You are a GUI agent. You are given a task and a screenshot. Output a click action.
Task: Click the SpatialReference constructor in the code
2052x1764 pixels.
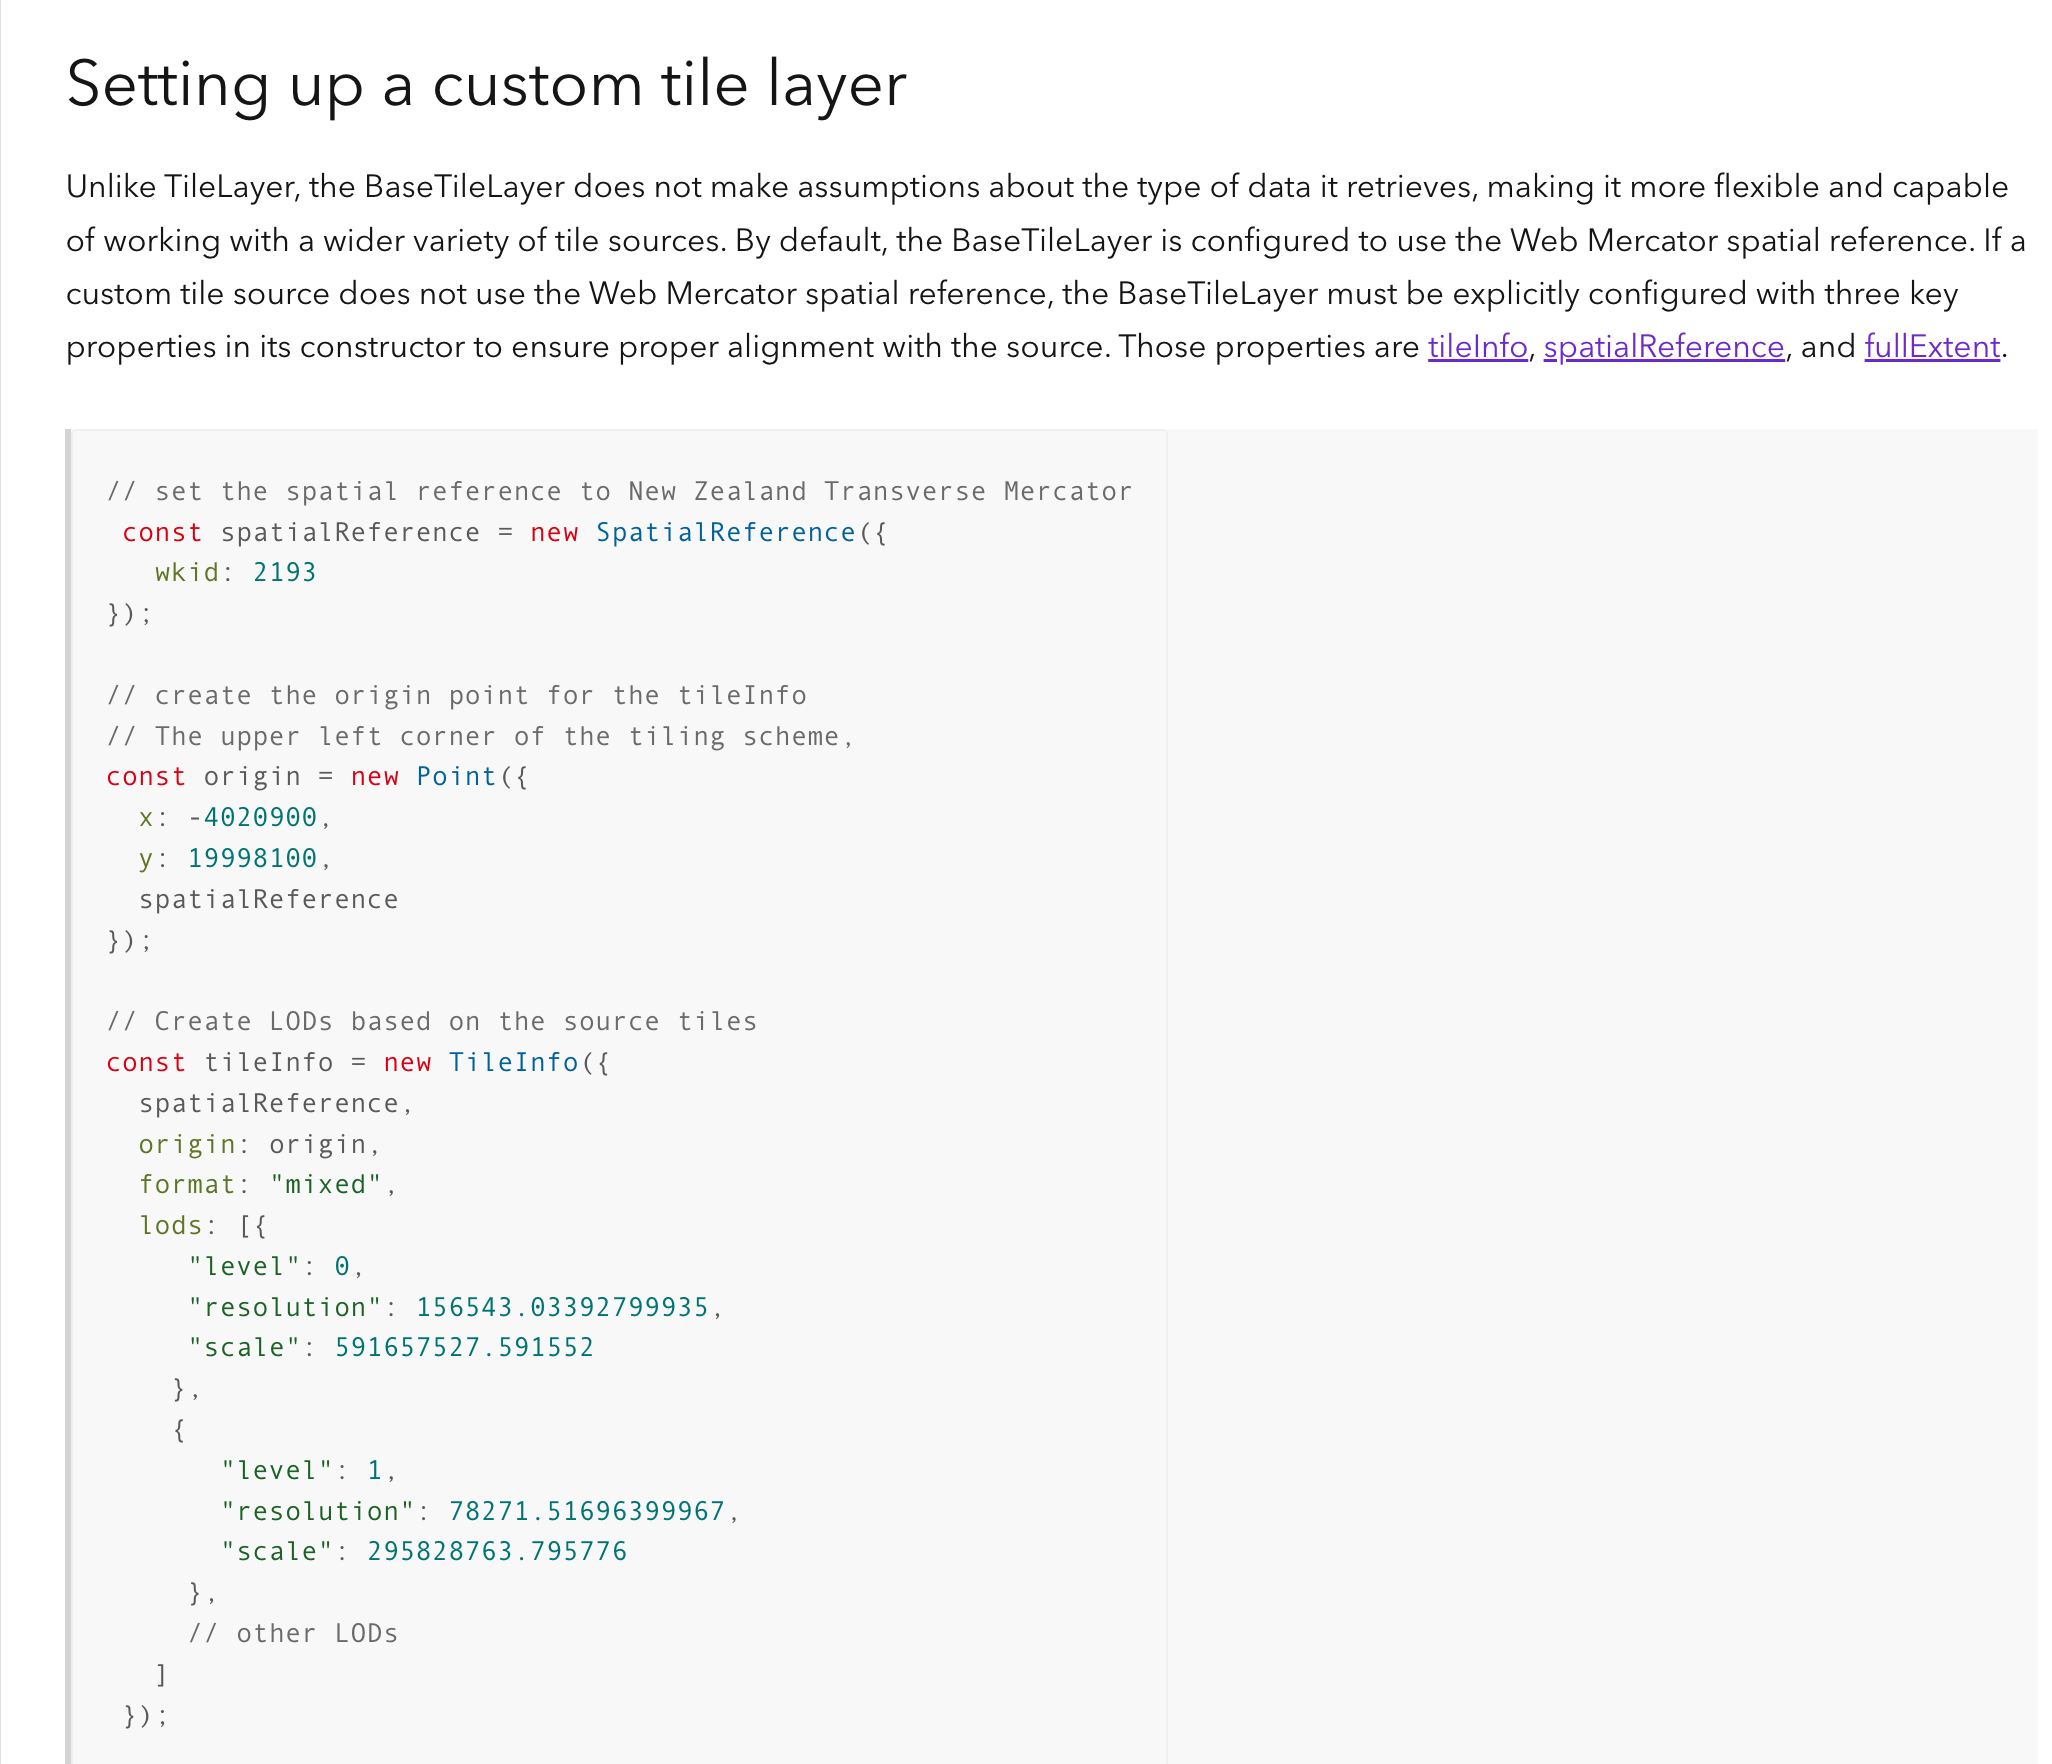[727, 532]
